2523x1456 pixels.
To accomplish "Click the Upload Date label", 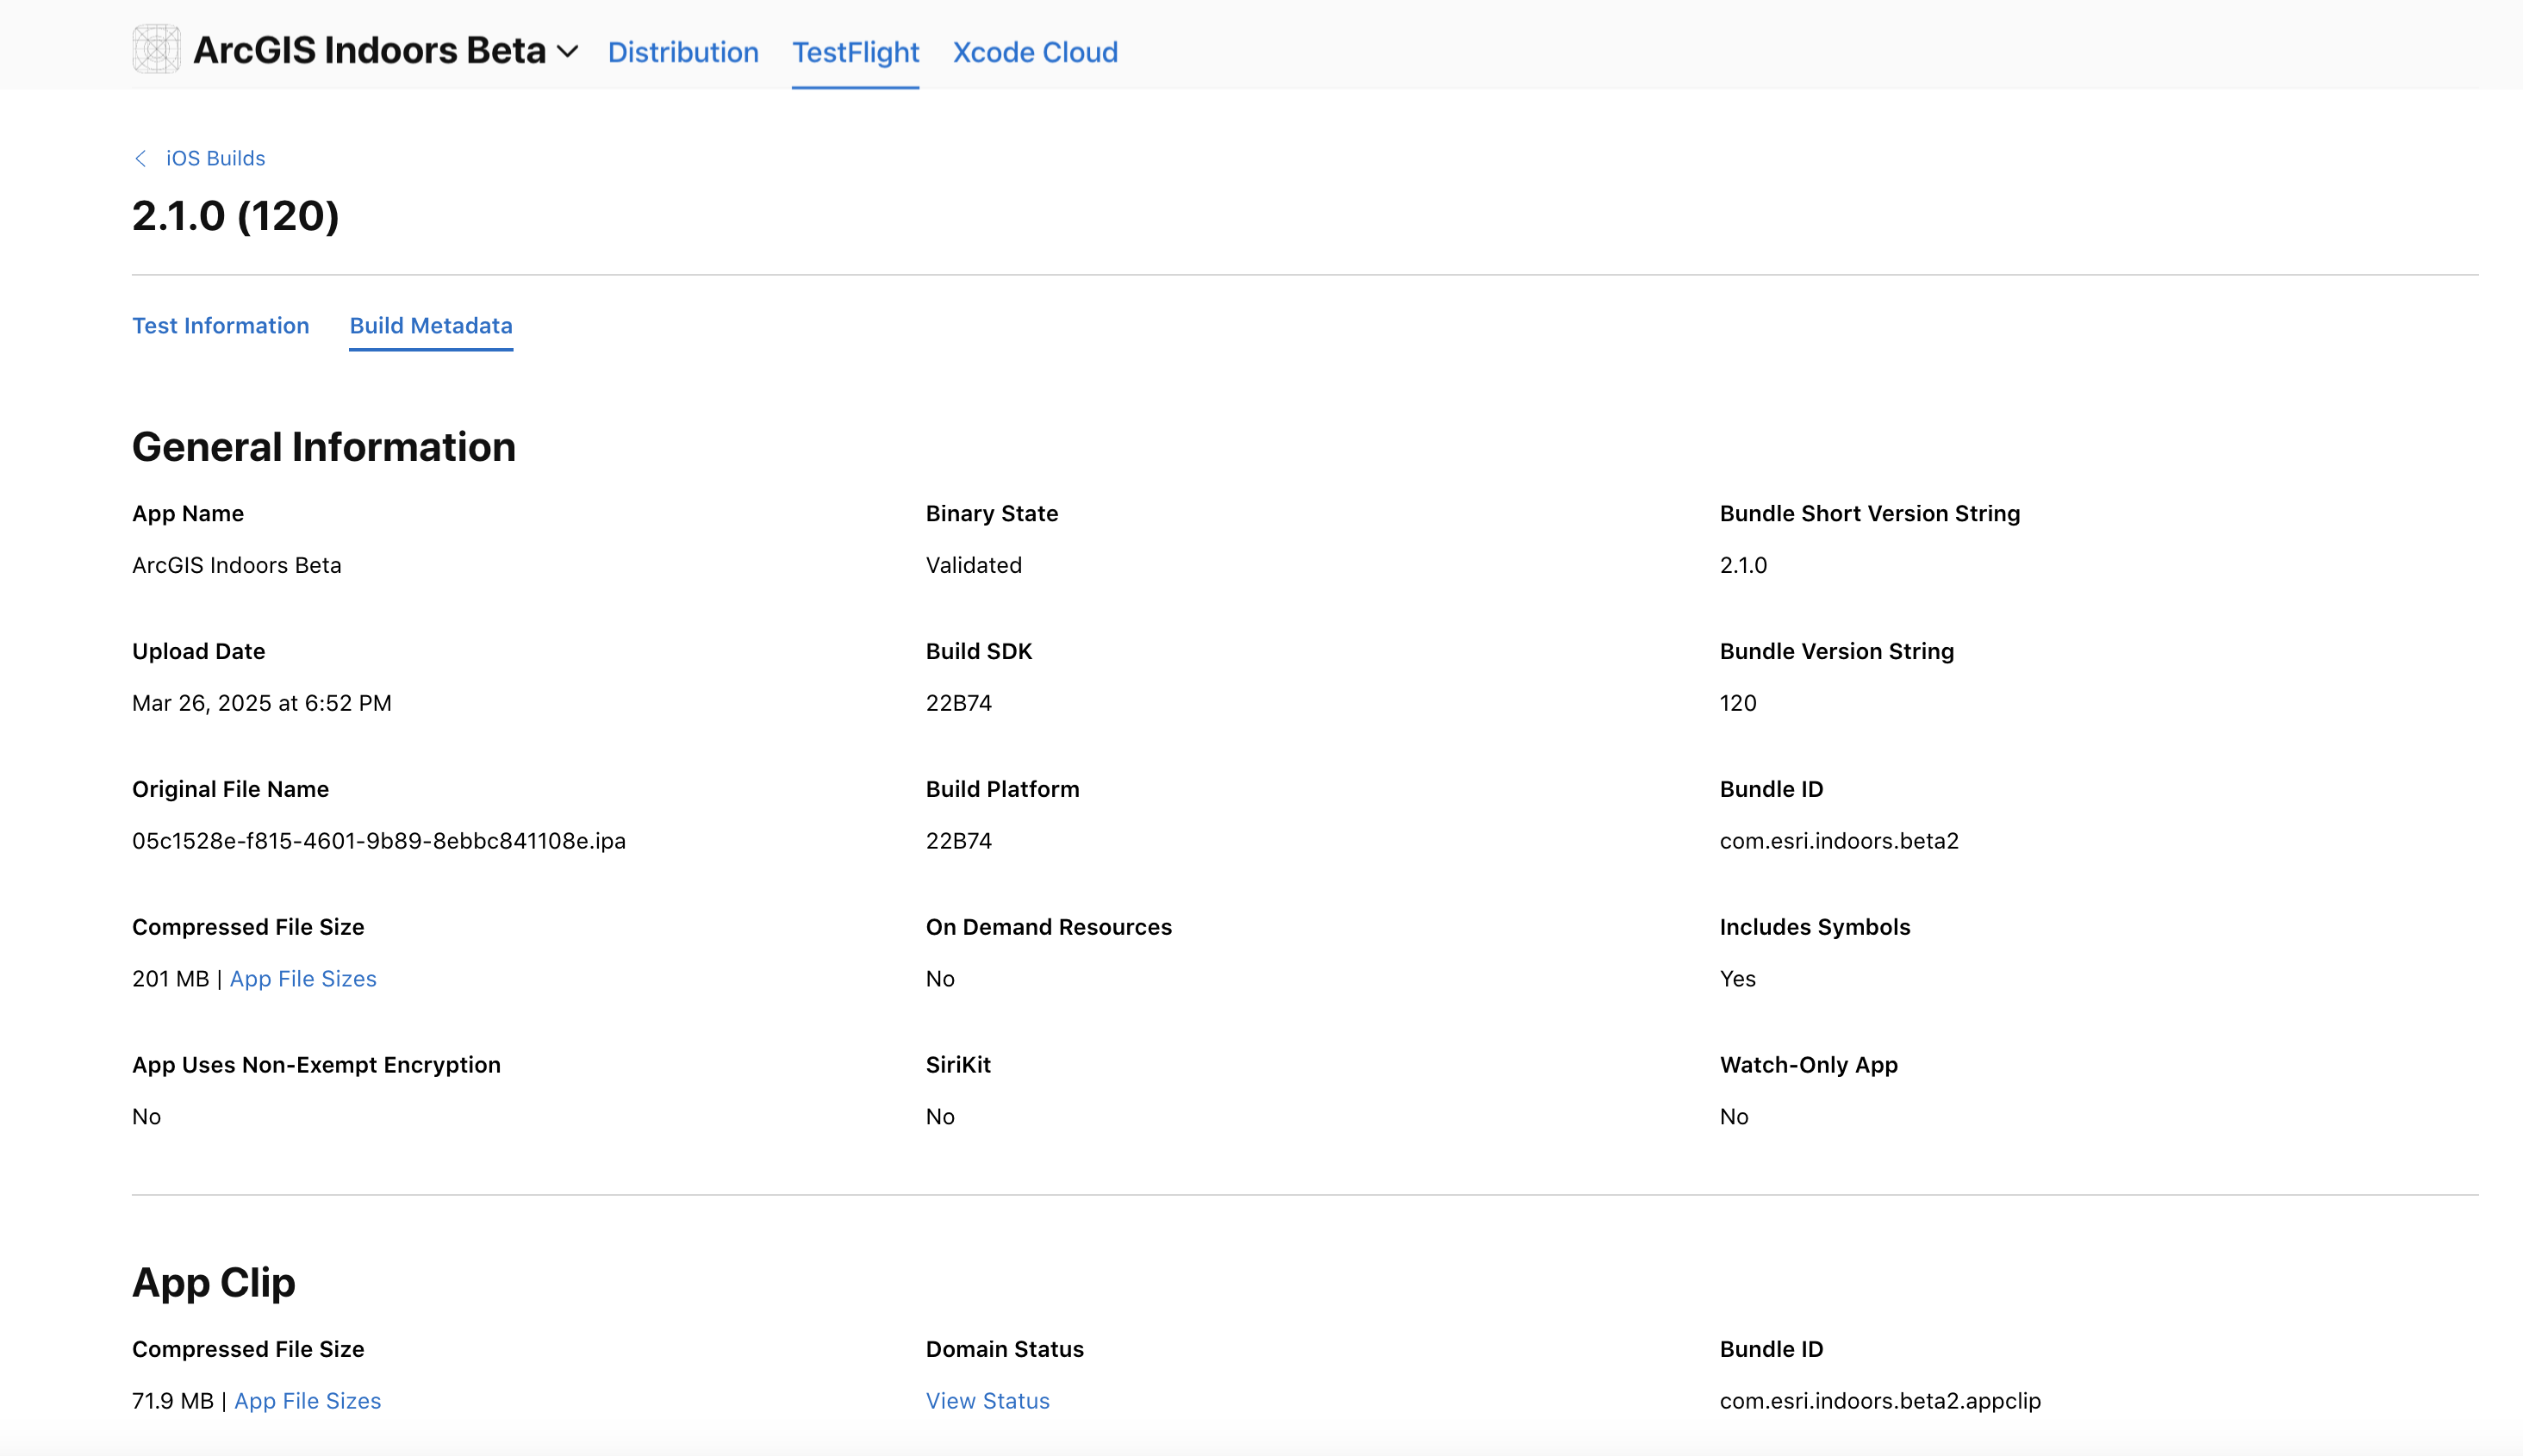I will [x=199, y=651].
